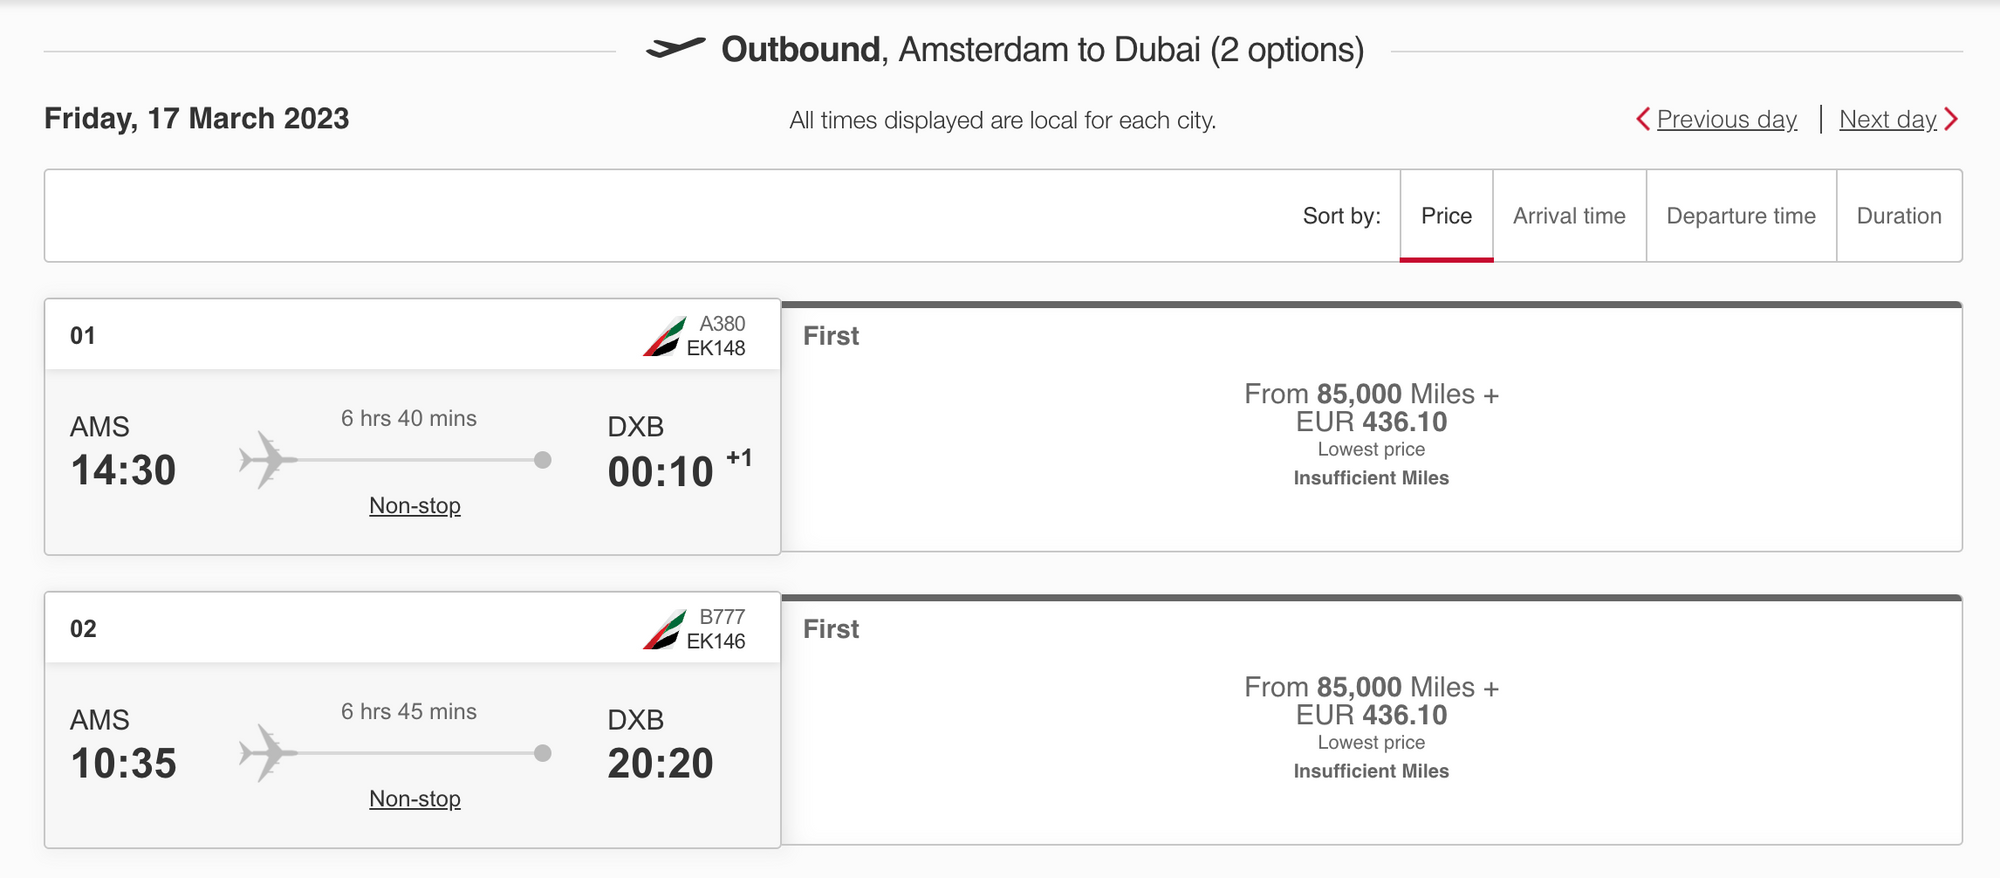Sort flights by Arrival time
Image resolution: width=2000 pixels, height=878 pixels.
click(1569, 216)
